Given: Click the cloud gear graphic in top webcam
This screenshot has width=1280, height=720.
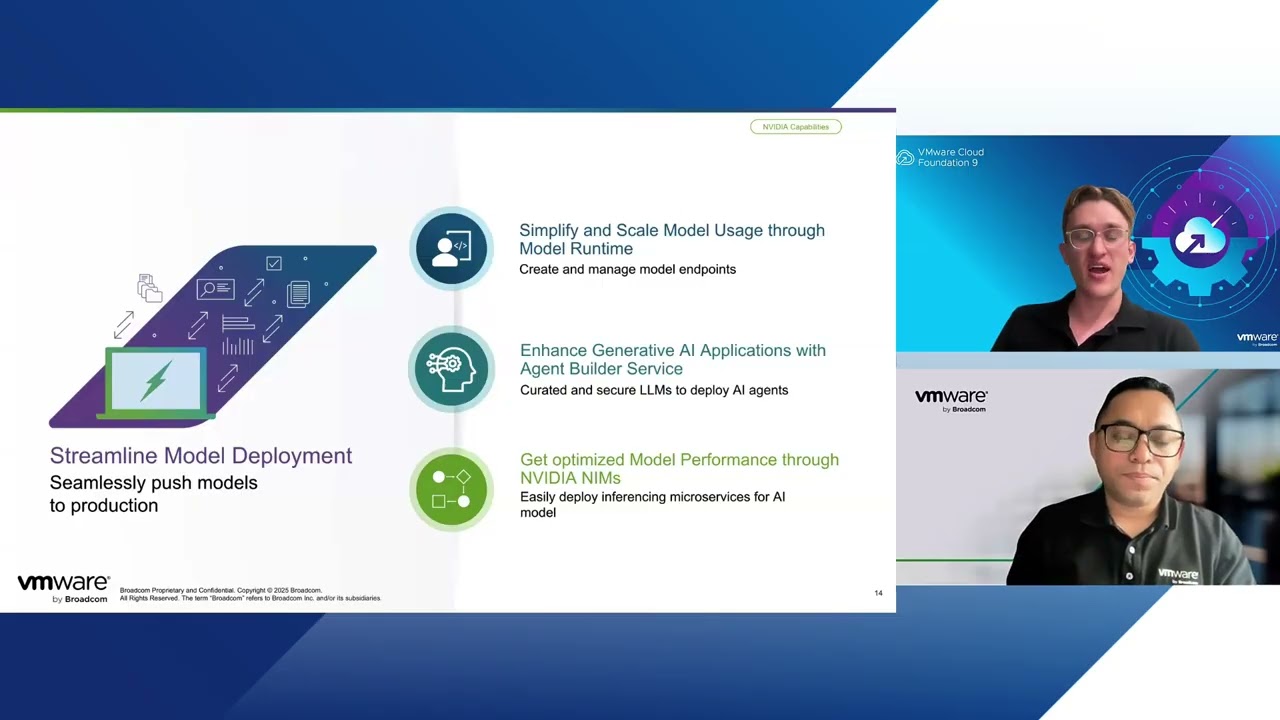Looking at the screenshot, I should (1199, 240).
